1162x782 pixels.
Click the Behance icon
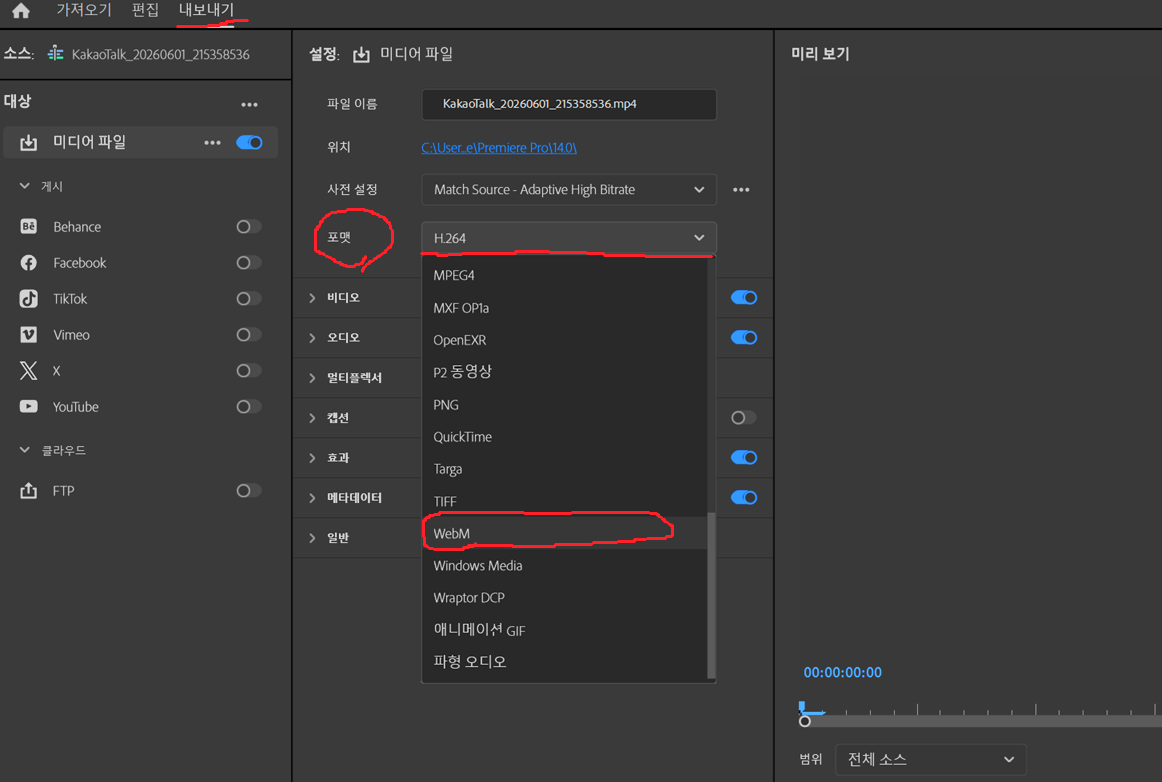point(28,226)
